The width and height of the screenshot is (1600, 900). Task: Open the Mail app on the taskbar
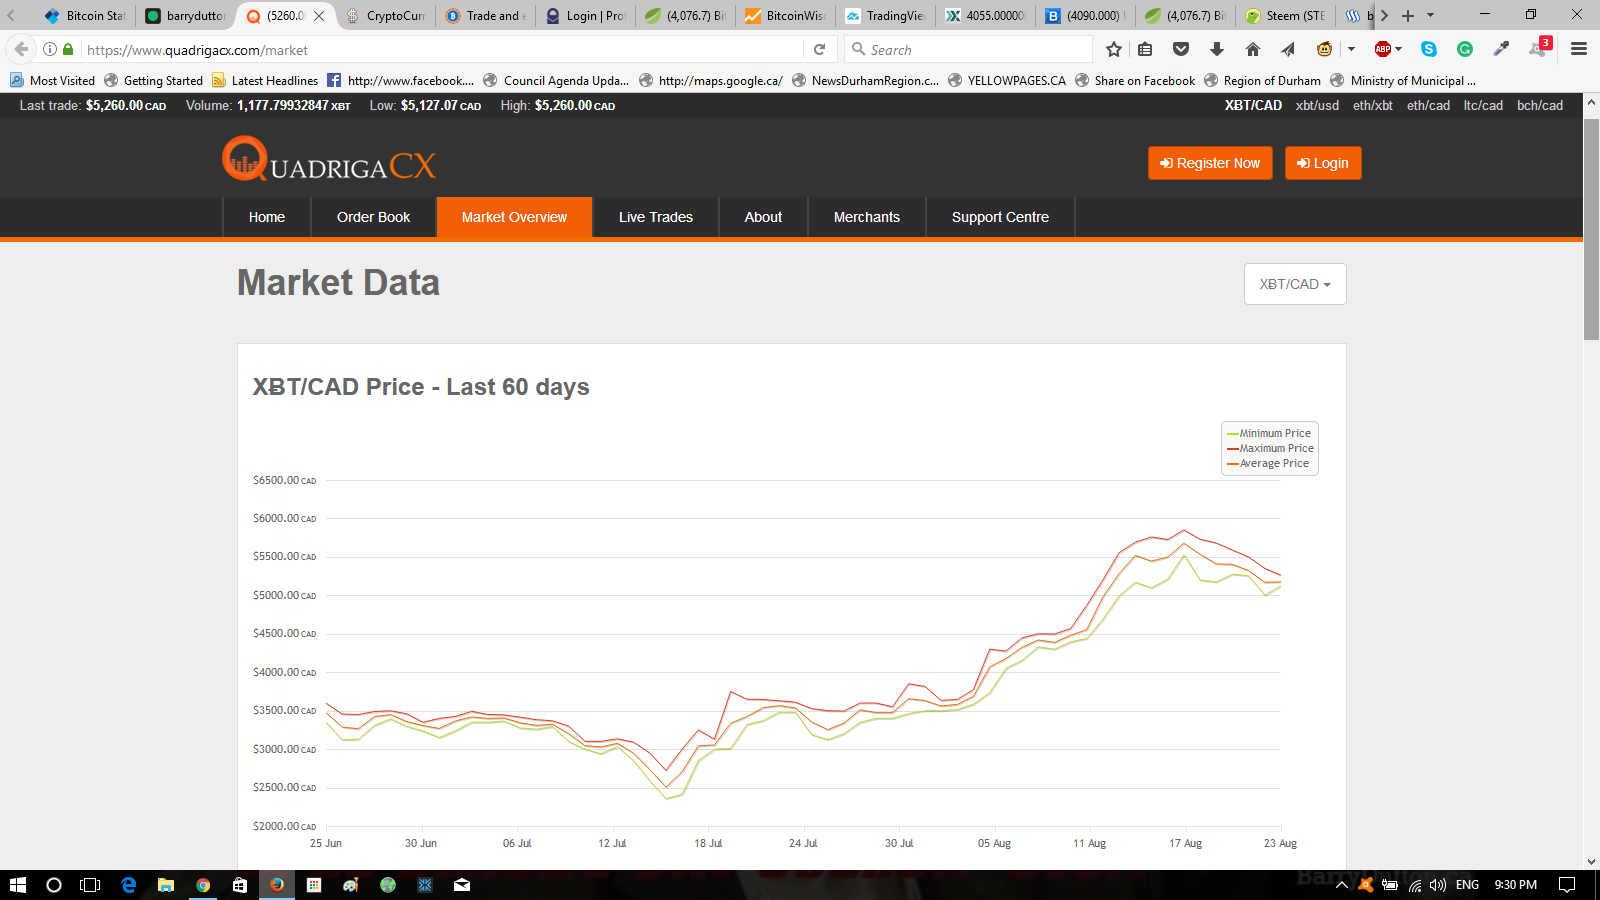point(462,885)
